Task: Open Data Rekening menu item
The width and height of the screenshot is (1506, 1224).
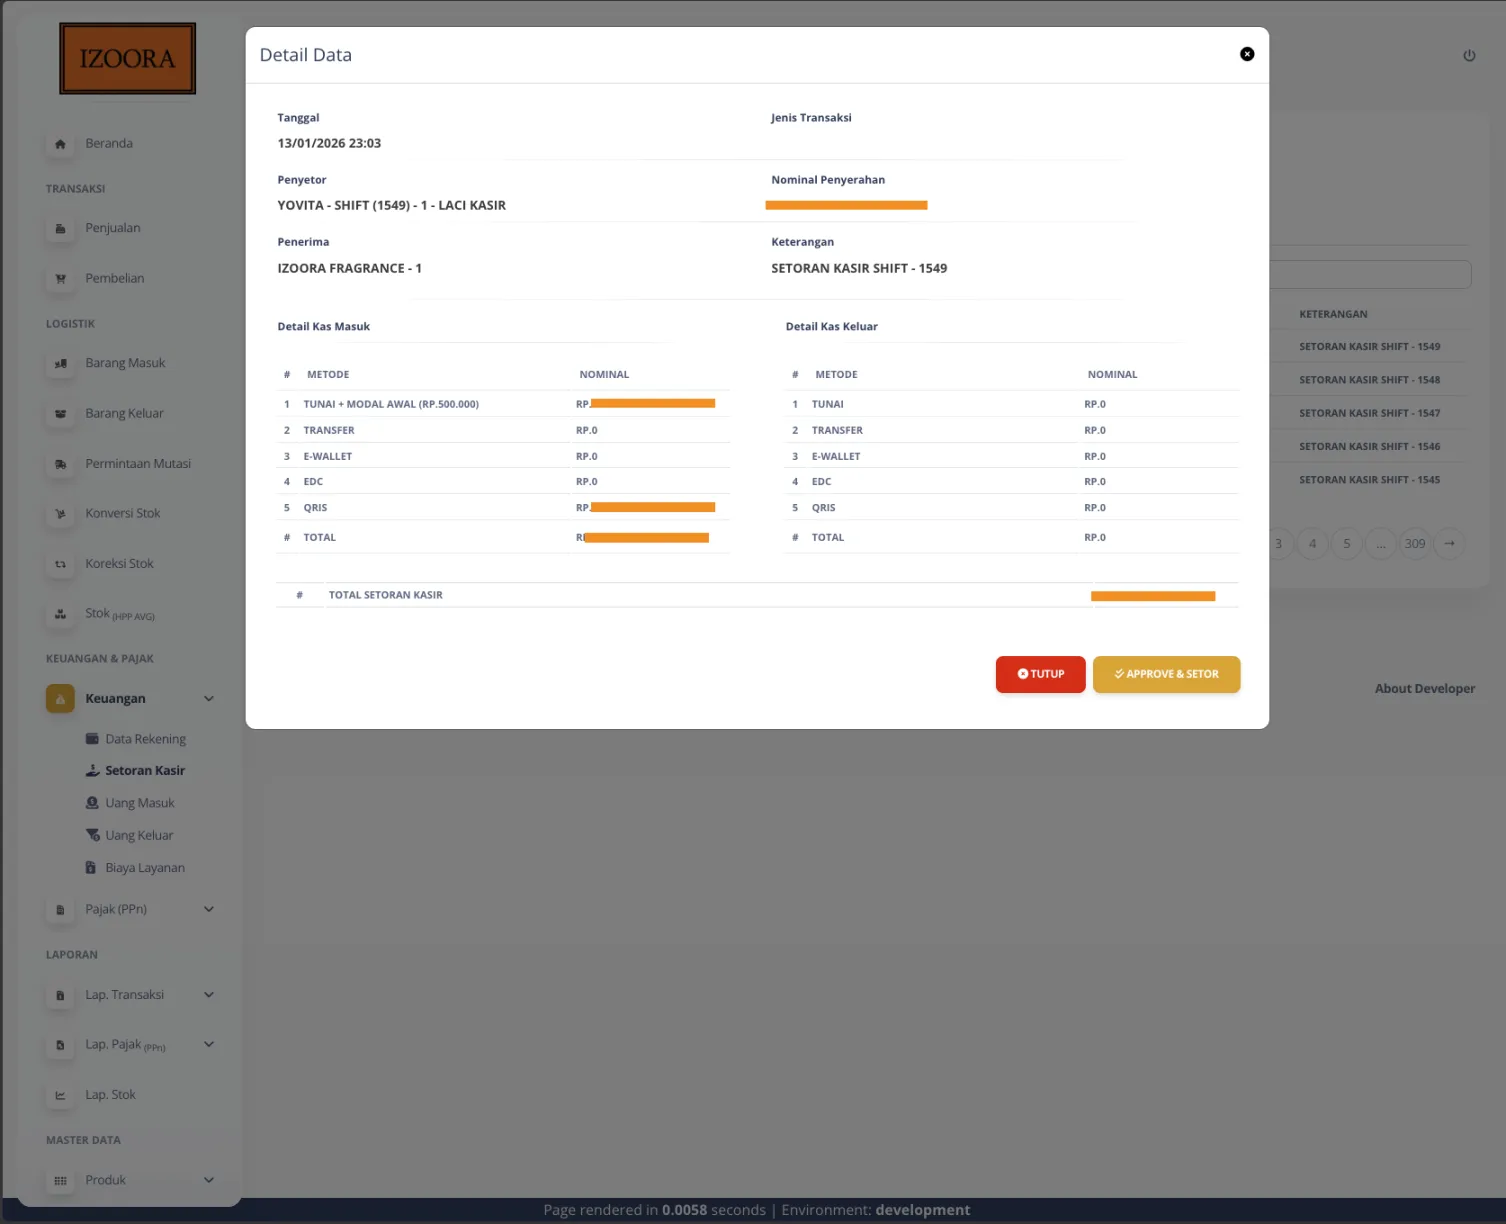Action: pos(145,739)
